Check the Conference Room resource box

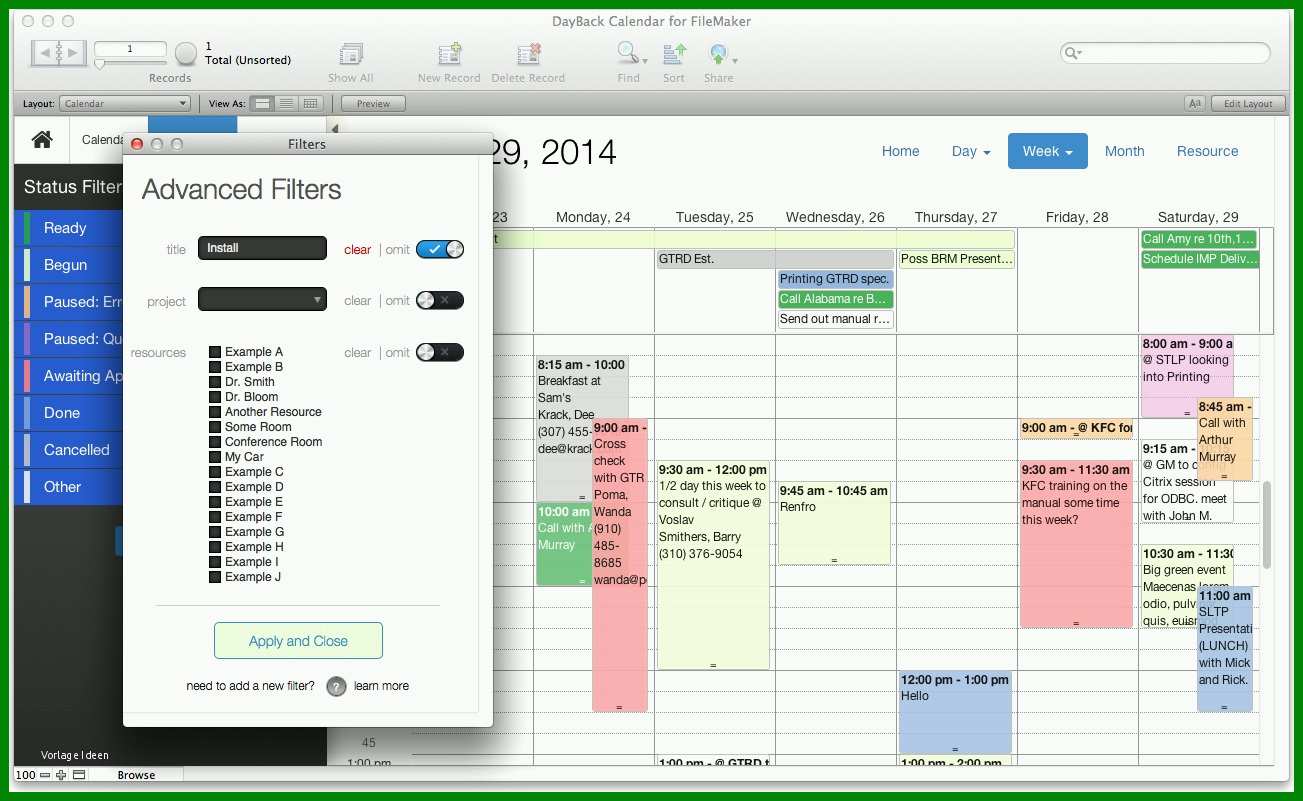(215, 442)
